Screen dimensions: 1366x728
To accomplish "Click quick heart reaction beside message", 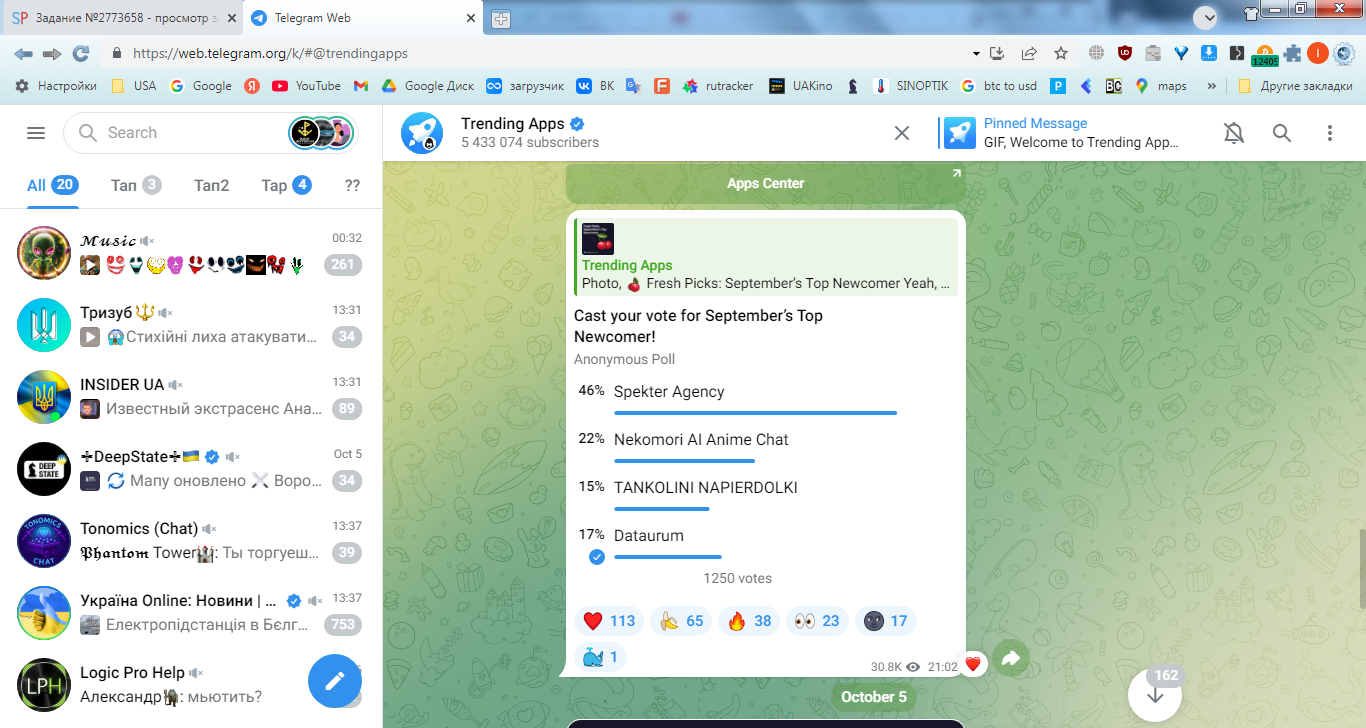I will click(x=972, y=663).
